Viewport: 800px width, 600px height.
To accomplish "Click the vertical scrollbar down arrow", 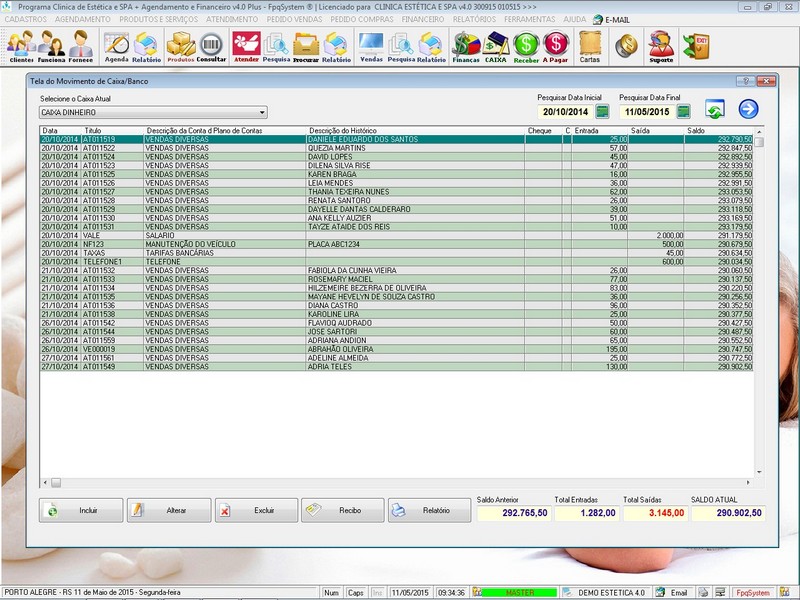I will coord(759,472).
